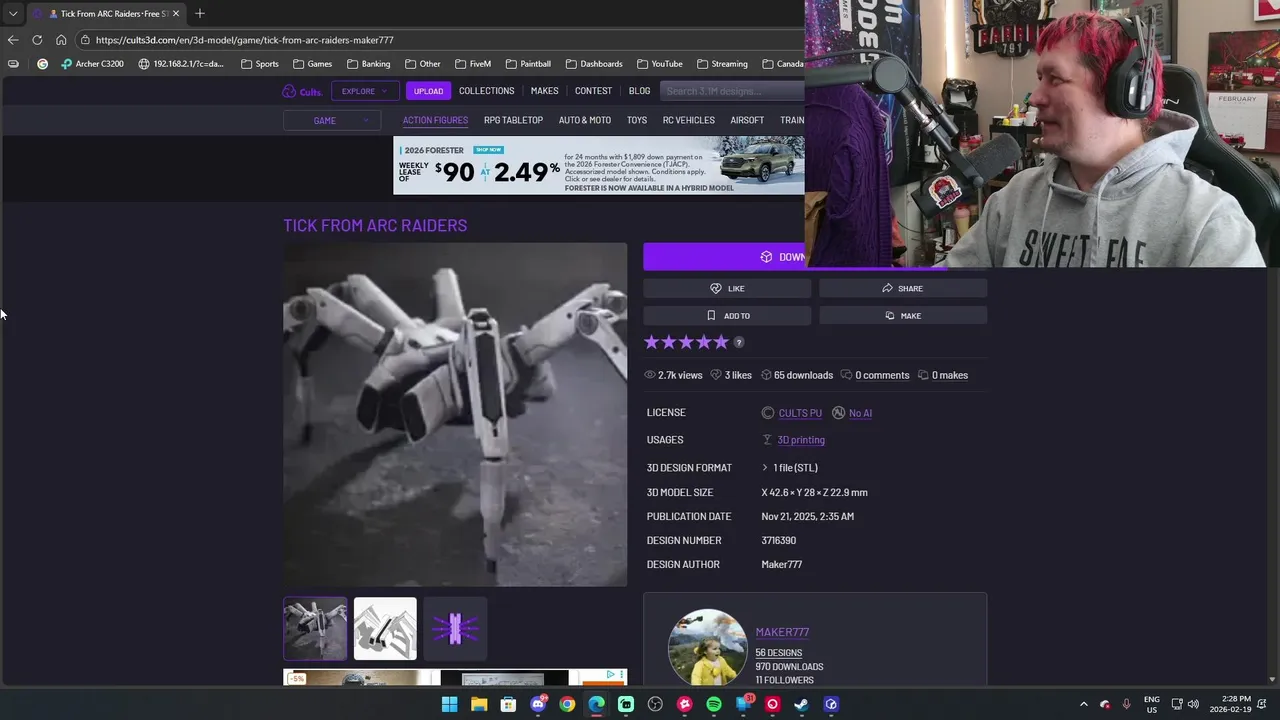Screen dimensions: 1280x720
Task: Open Spotify from the taskbar
Action: point(714,704)
